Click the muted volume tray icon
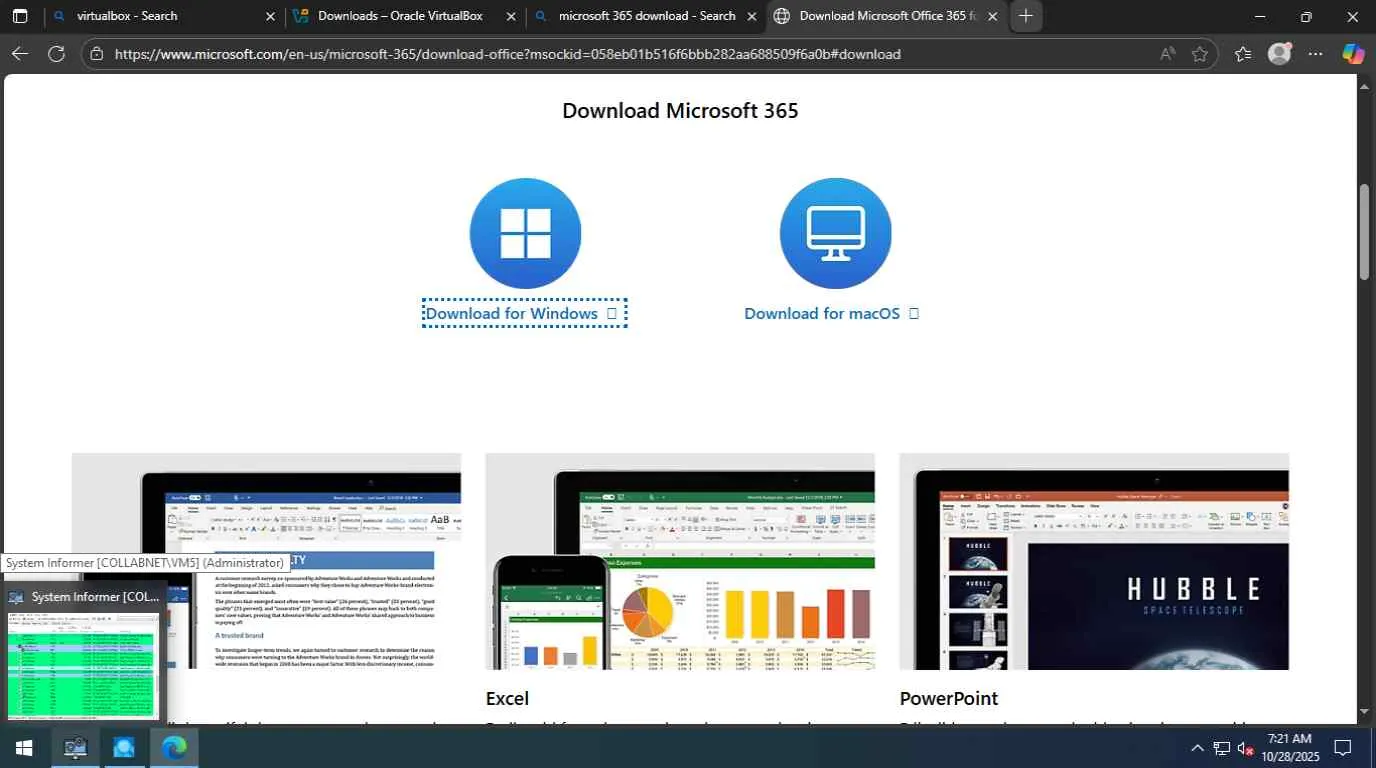 tap(1246, 748)
